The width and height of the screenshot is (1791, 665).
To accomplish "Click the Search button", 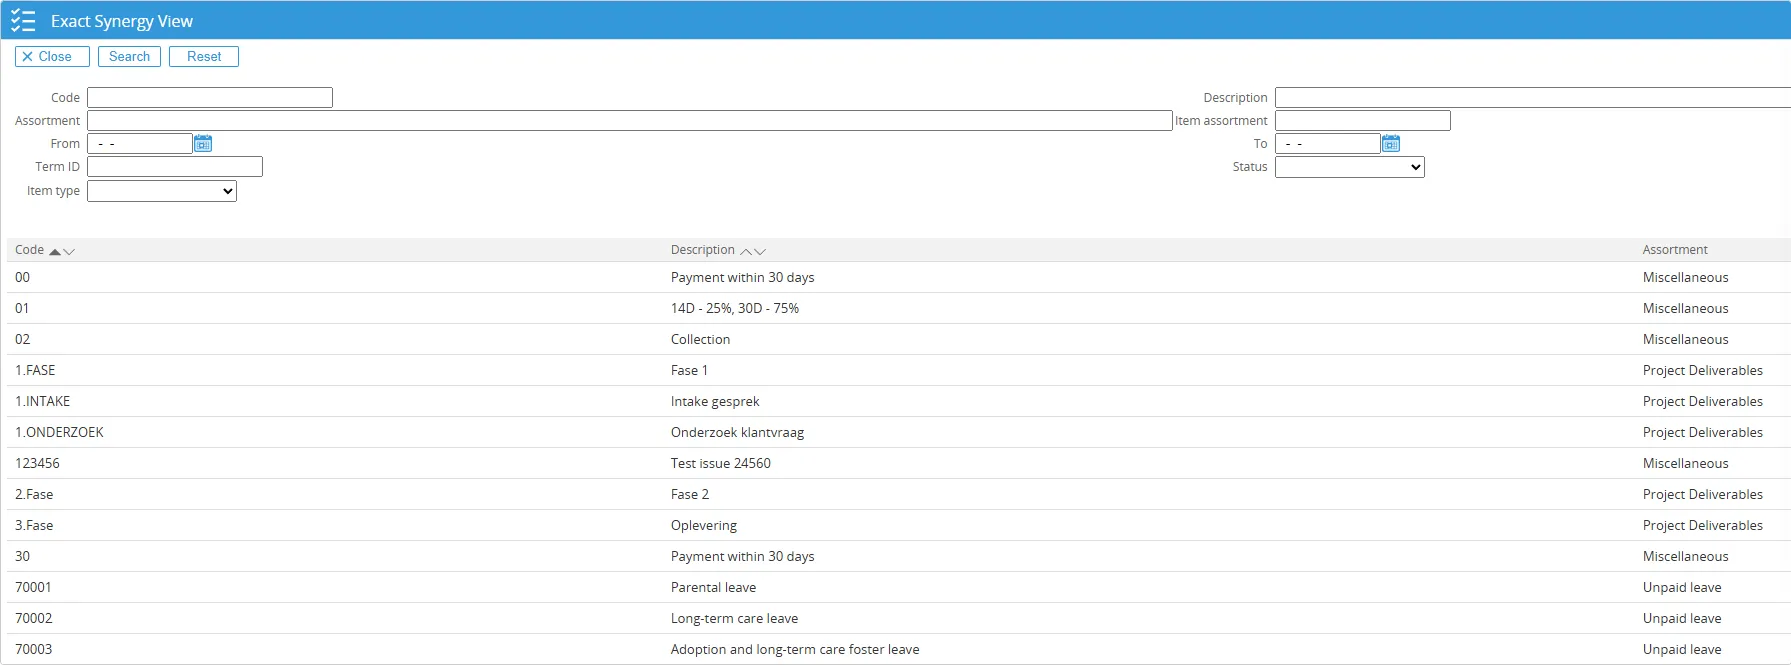I will (x=129, y=57).
